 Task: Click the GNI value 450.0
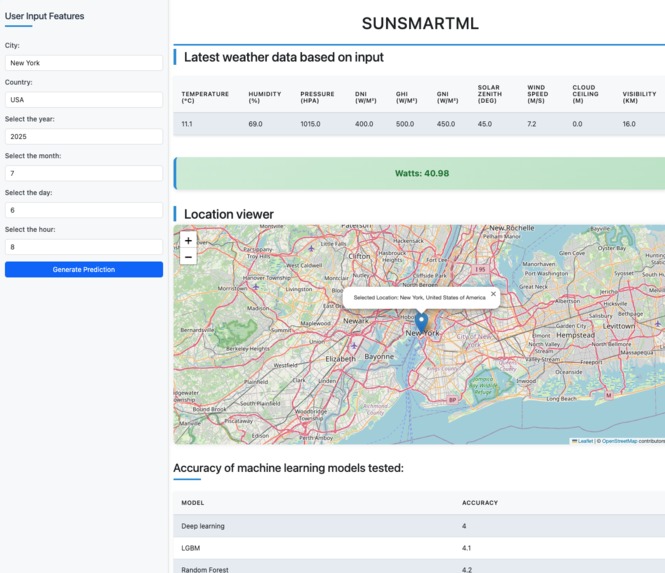tap(446, 124)
